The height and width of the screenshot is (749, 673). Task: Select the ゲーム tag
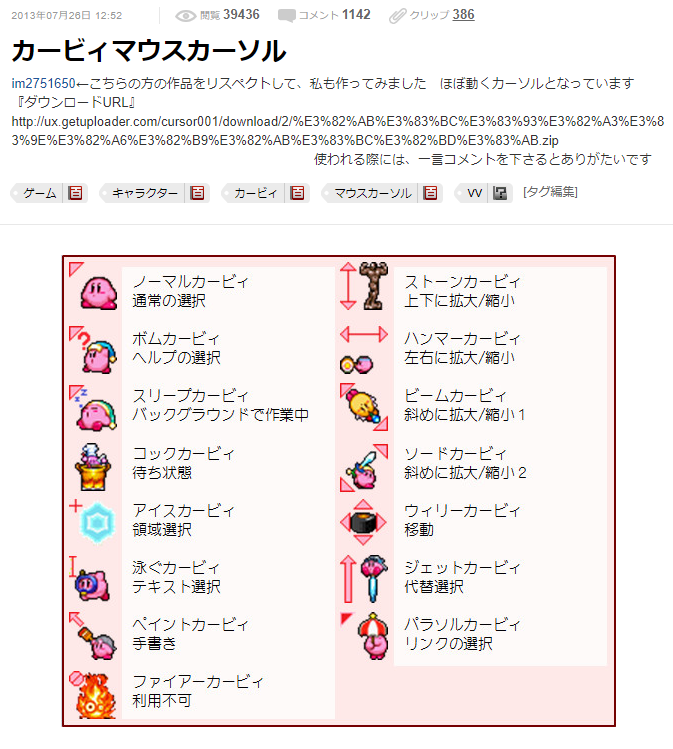tap(40, 193)
